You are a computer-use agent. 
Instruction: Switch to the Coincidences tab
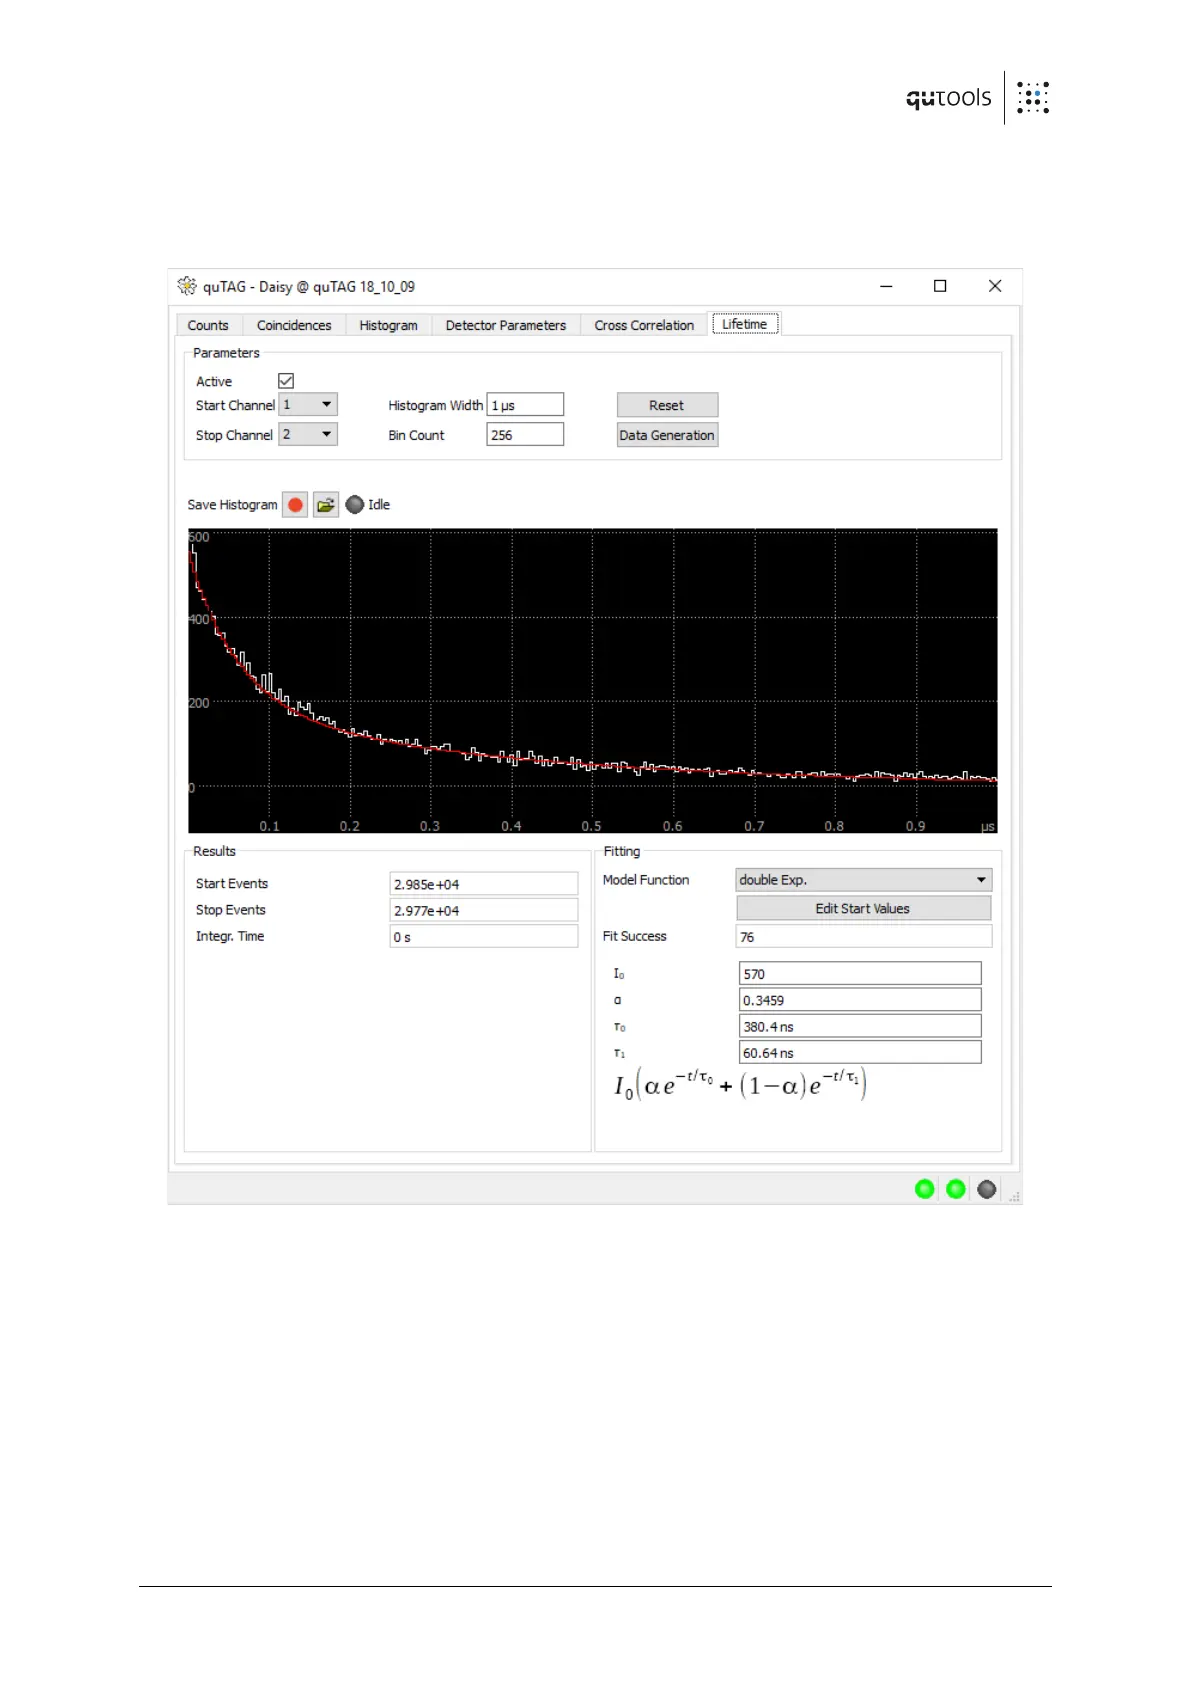294,326
